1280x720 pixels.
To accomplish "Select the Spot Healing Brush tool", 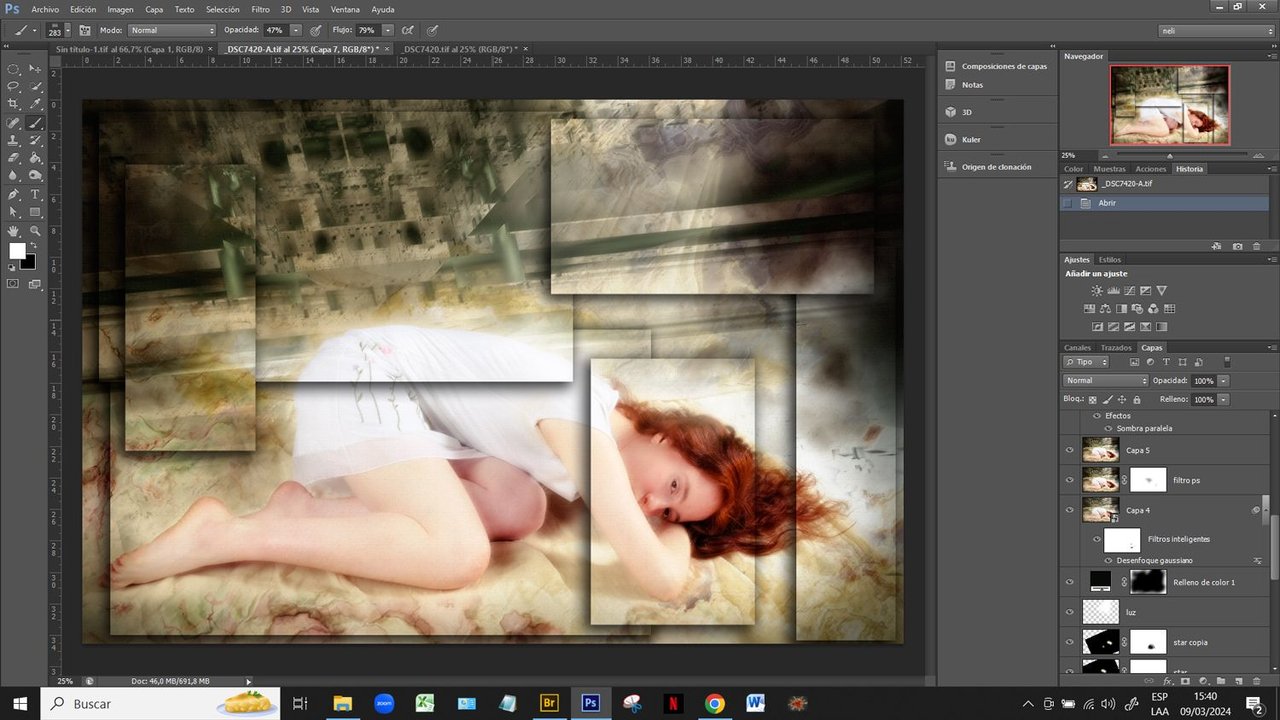I will [14, 123].
